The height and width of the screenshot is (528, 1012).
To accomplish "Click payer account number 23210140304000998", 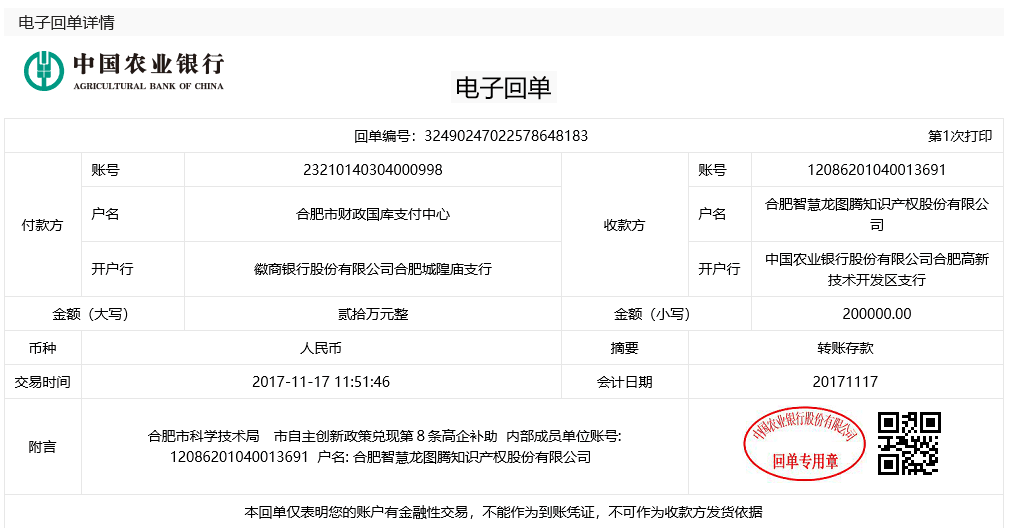I will pos(372,170).
